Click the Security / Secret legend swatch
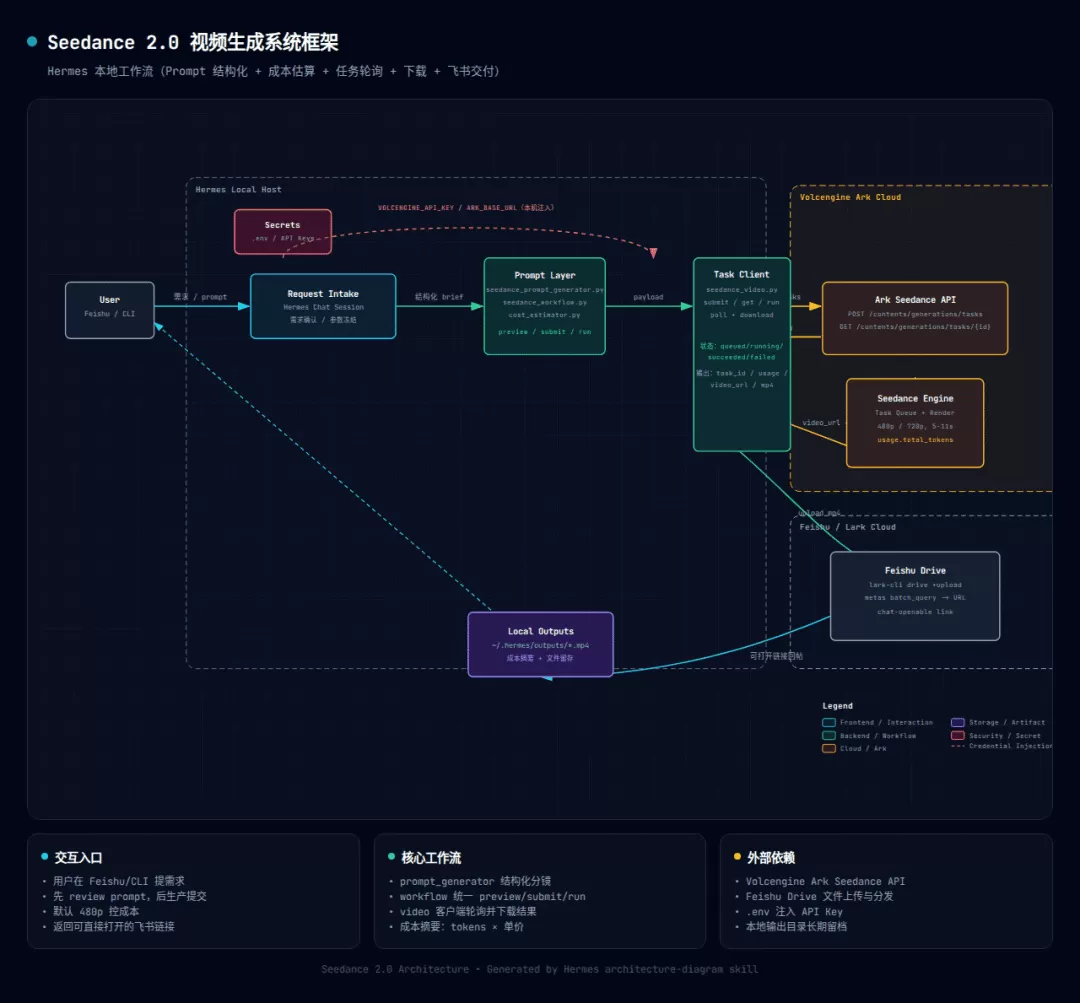This screenshot has height=1003, width=1080. coord(957,736)
